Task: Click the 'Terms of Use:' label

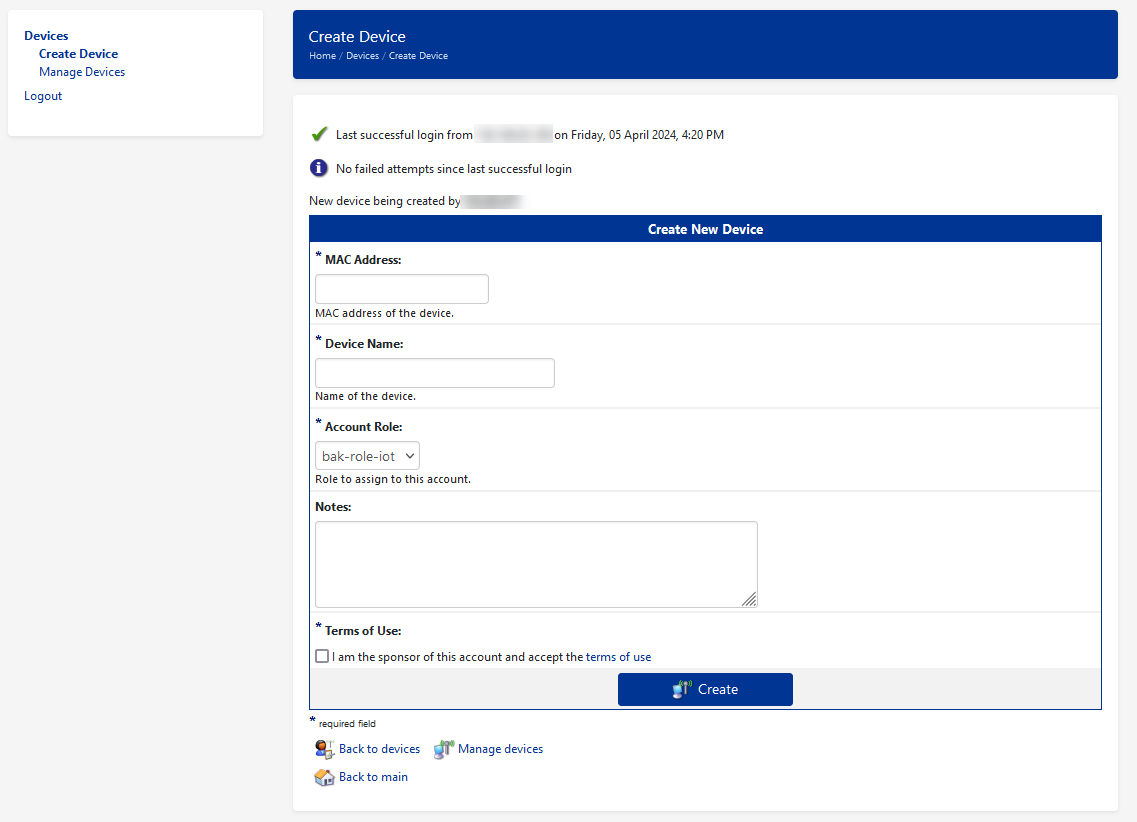Action: [x=363, y=631]
